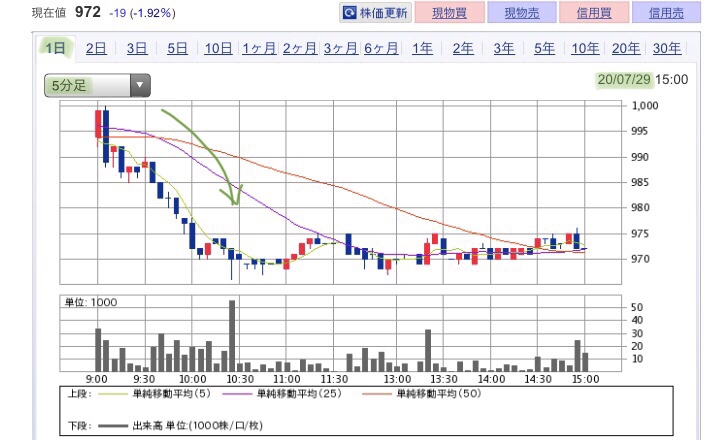Click the 970 price axis label
This screenshot has height=440, width=712.
click(640, 259)
